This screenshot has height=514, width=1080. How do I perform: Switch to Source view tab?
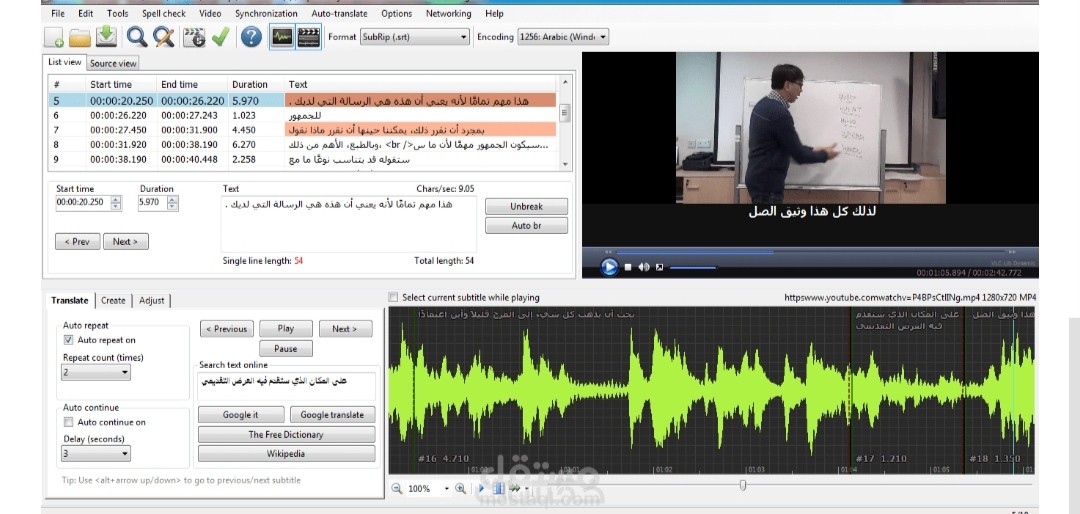tap(113, 63)
